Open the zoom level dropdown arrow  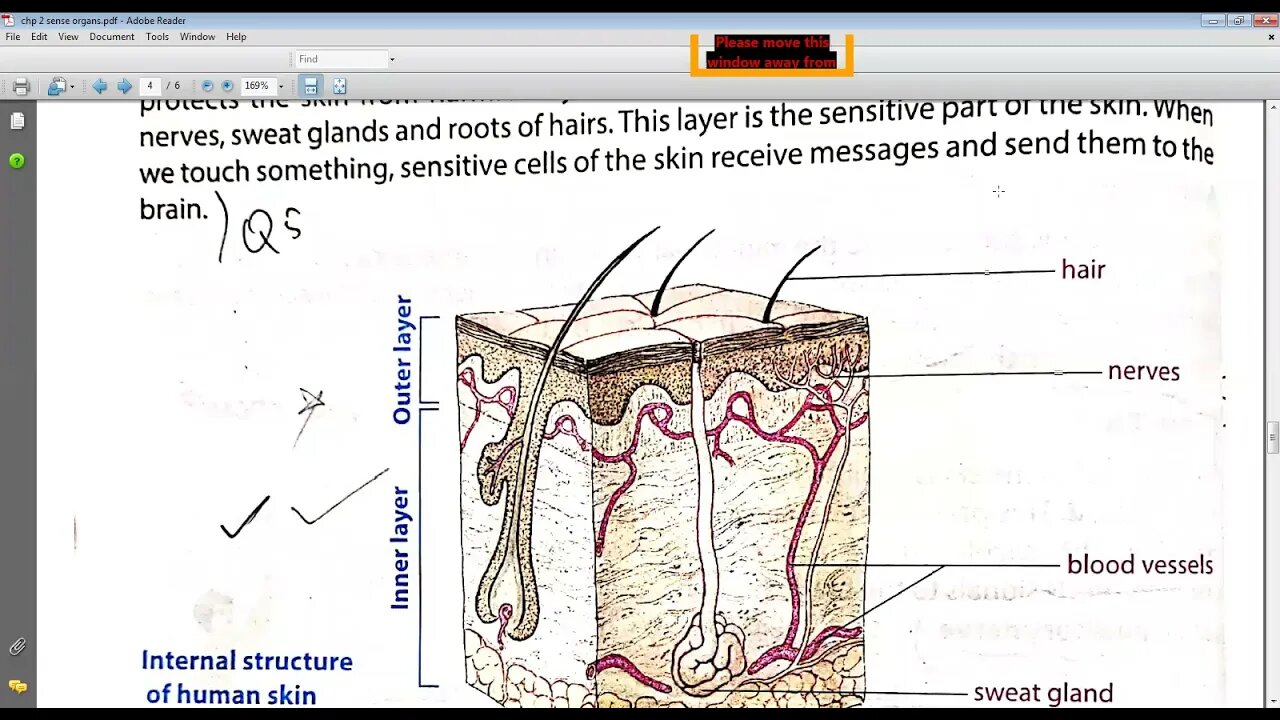coord(281,87)
